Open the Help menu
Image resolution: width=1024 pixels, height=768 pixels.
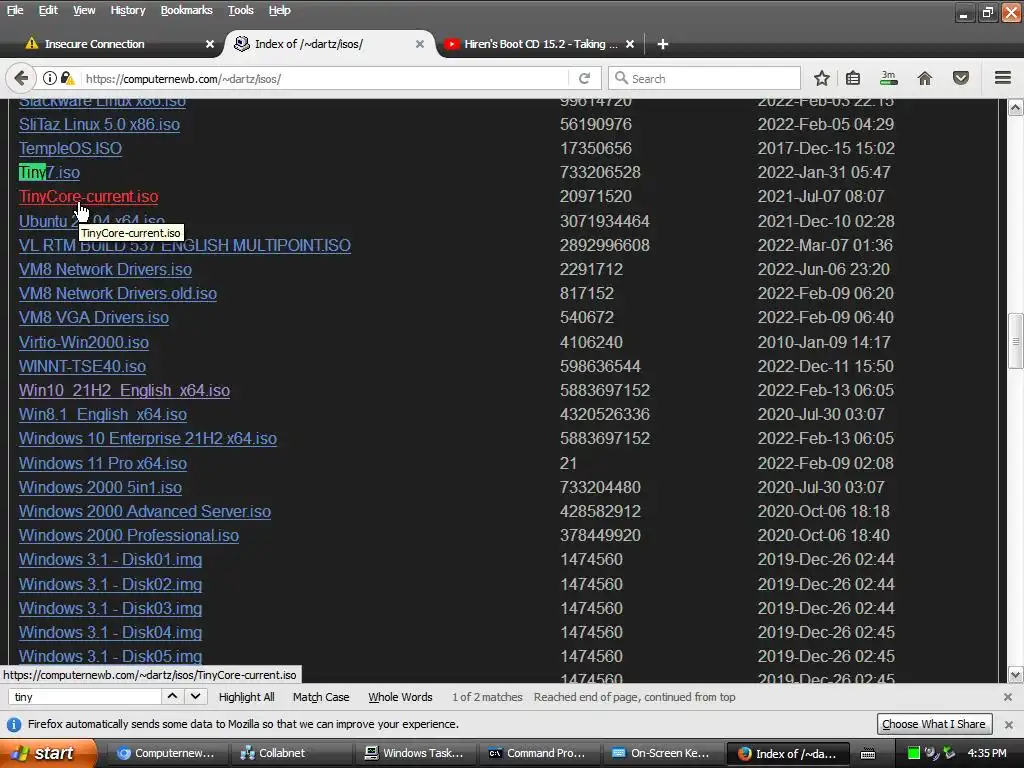pyautogui.click(x=279, y=10)
